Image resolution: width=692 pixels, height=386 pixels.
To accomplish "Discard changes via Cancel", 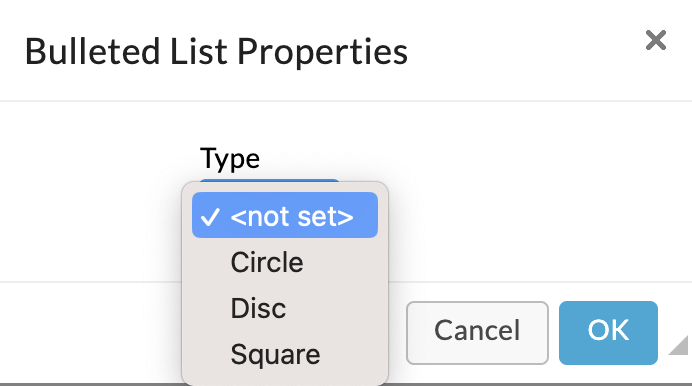I will (x=477, y=333).
